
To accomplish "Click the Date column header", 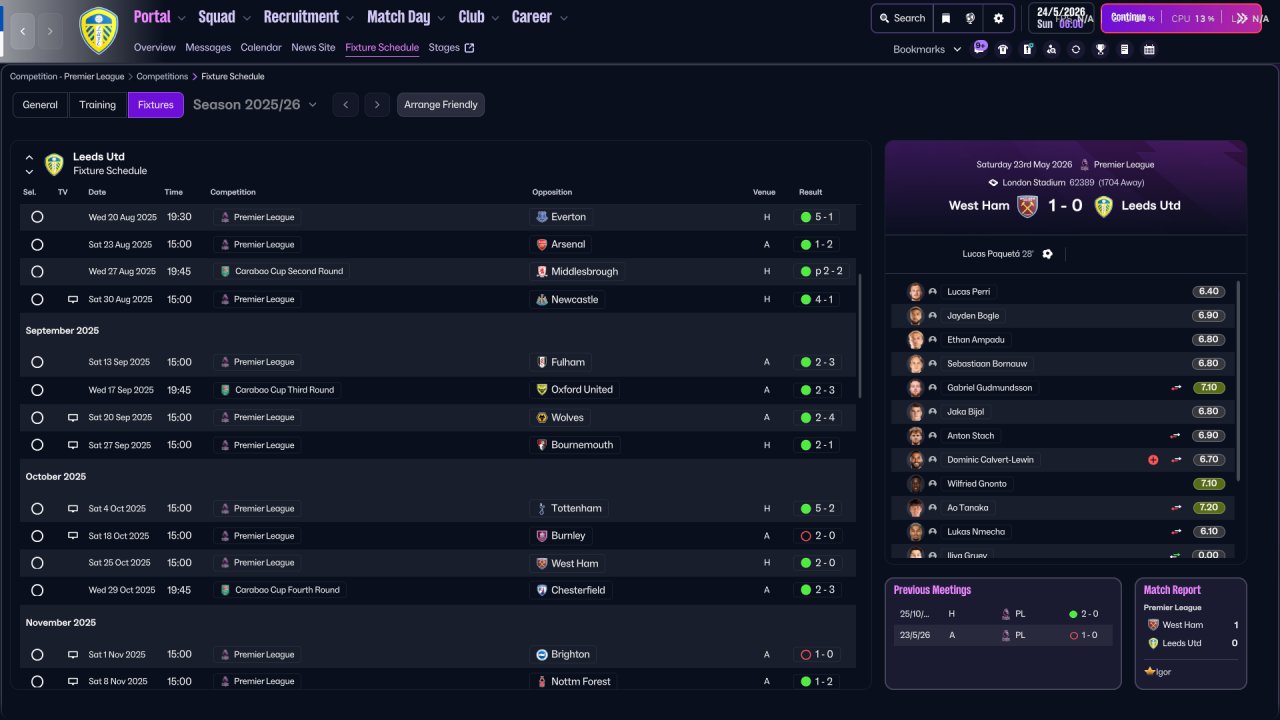I will point(97,192).
